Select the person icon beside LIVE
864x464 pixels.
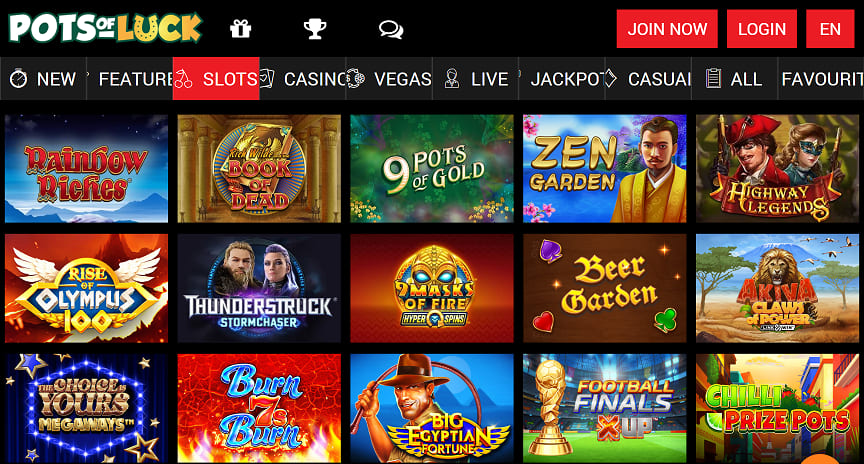pyautogui.click(x=452, y=79)
